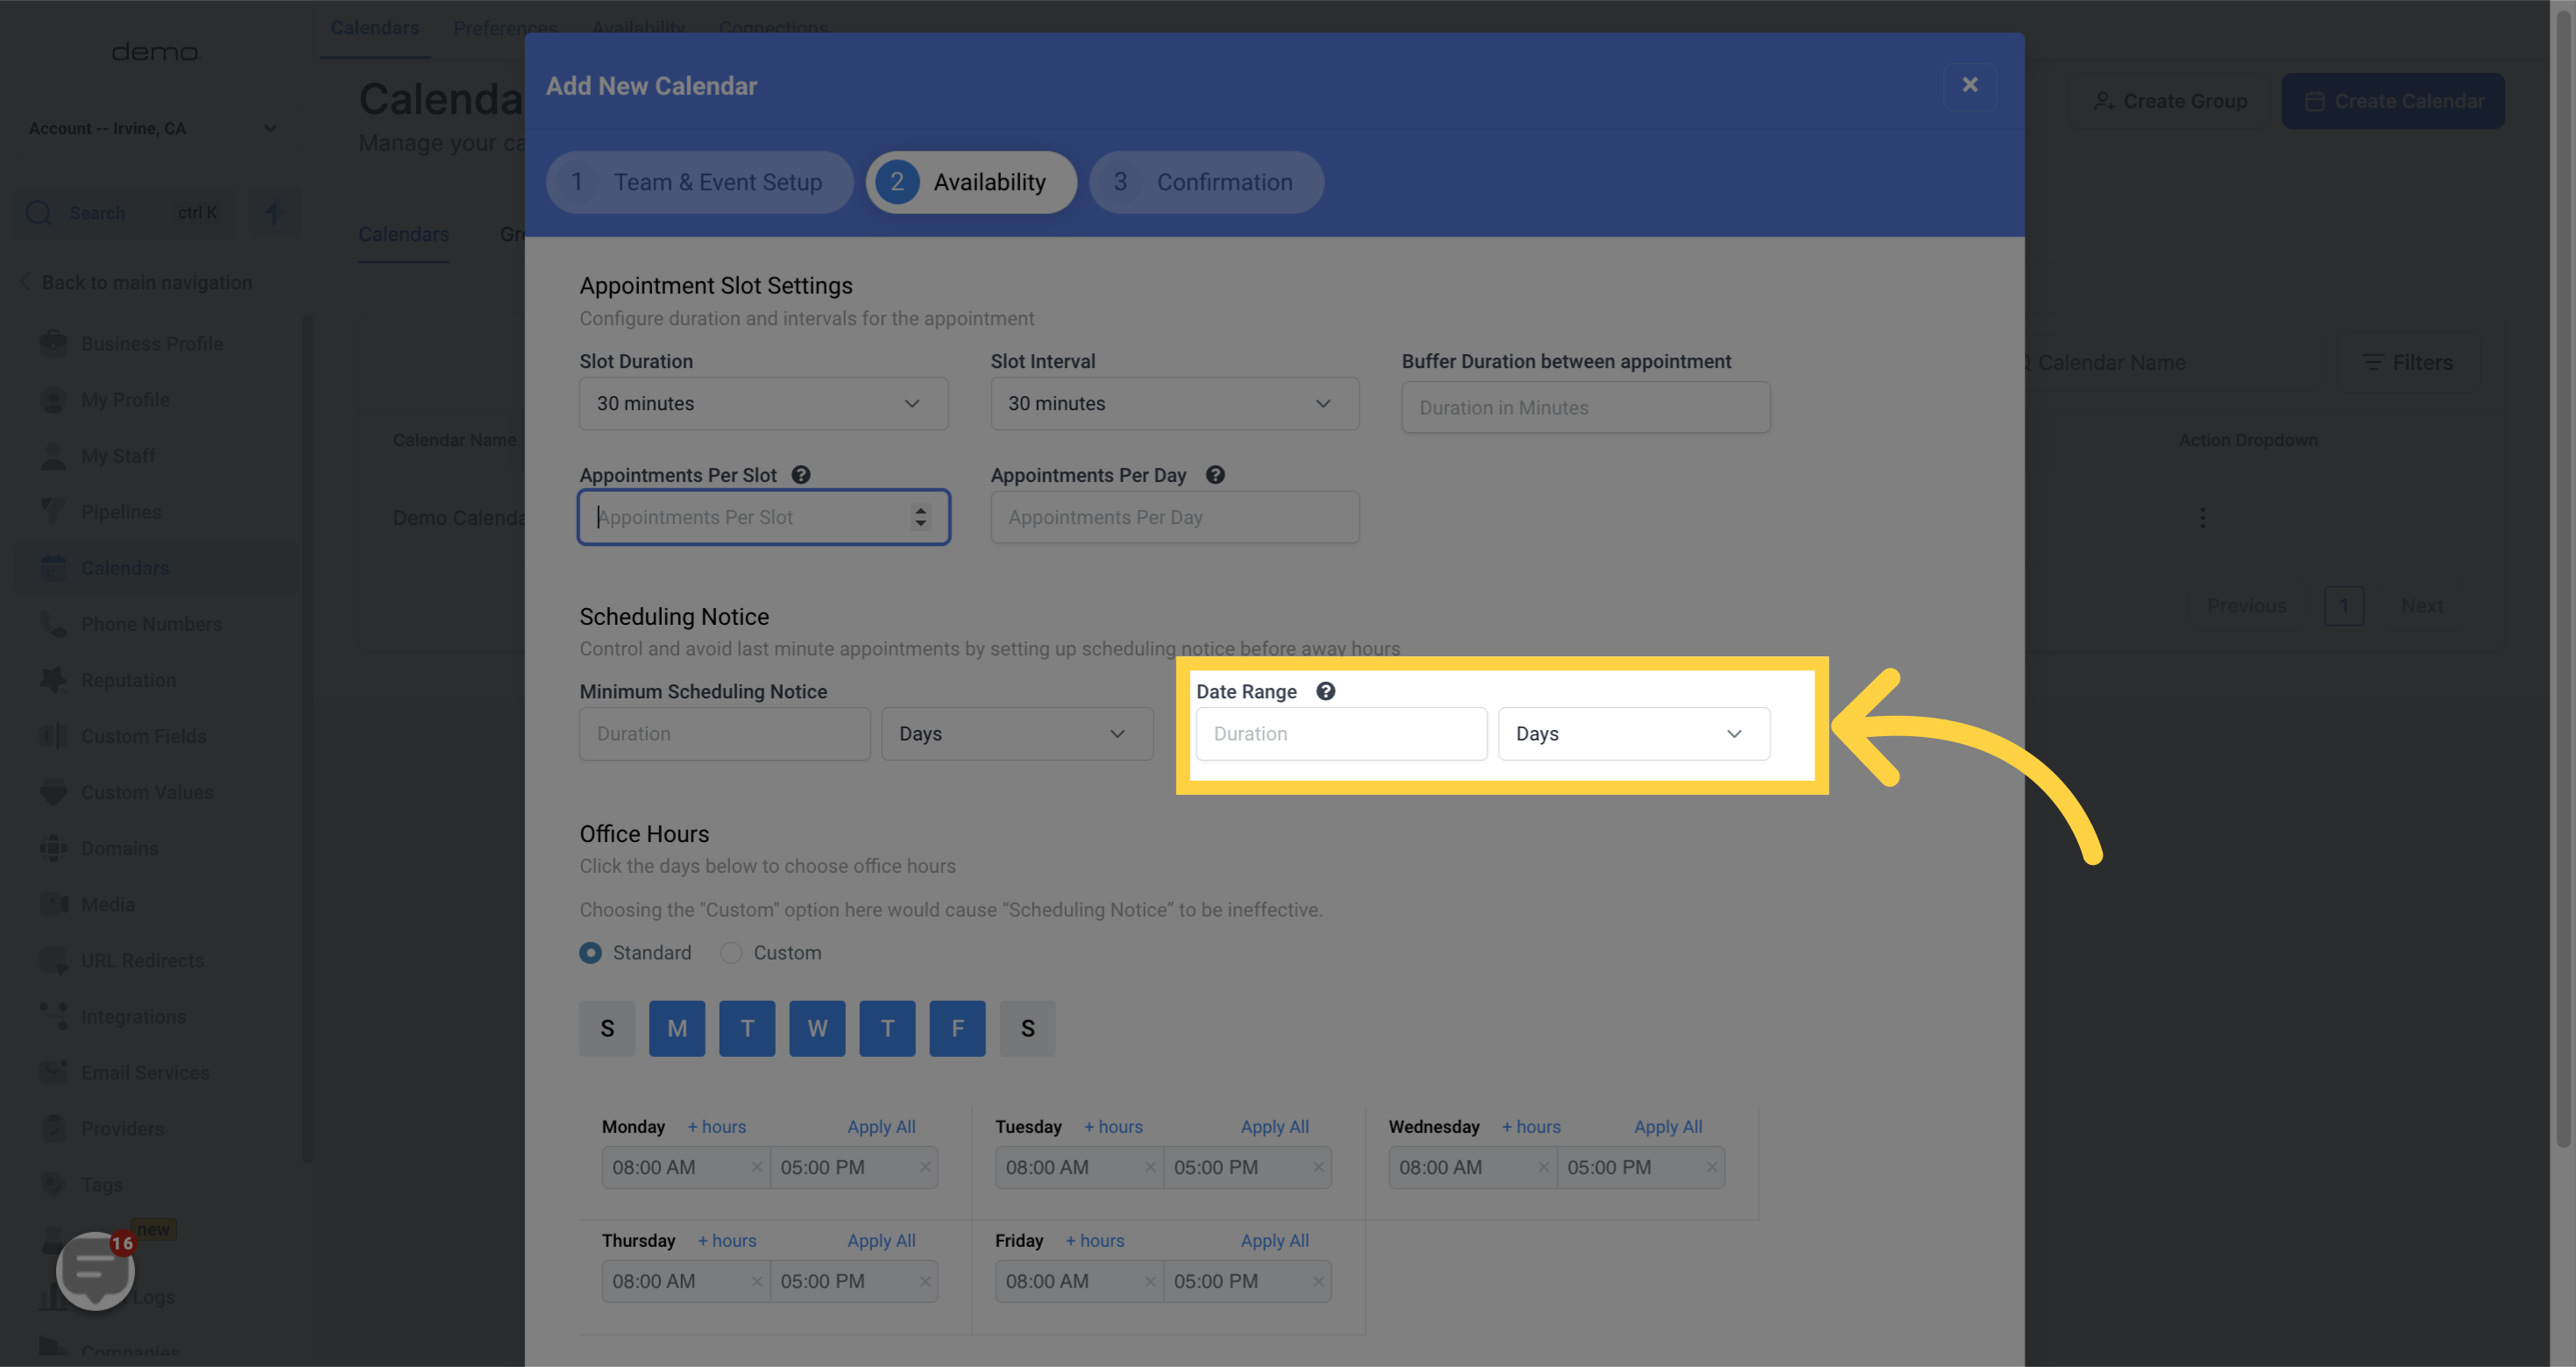Select the Standard office hours radio button
The height and width of the screenshot is (1367, 2576).
pos(591,953)
